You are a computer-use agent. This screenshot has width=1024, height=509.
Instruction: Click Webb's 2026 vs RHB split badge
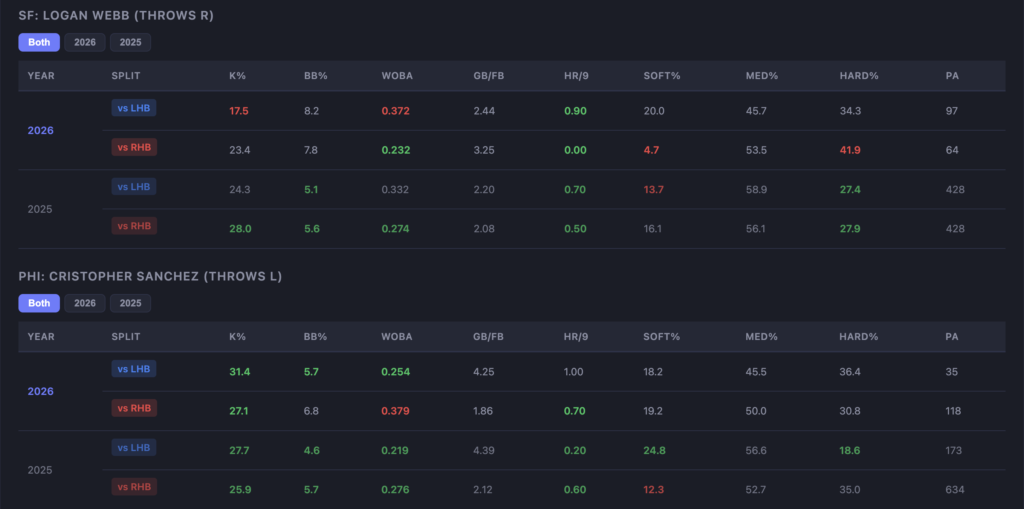134,147
